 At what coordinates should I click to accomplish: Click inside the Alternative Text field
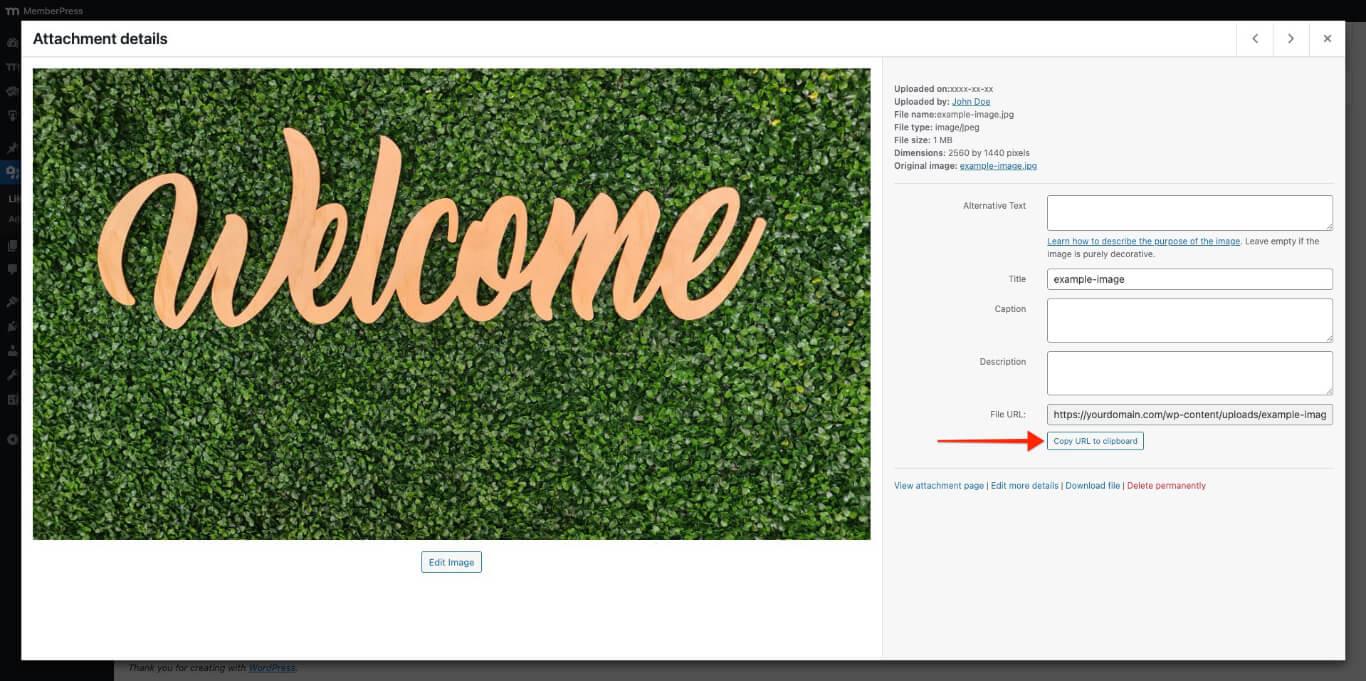[x=1189, y=212]
